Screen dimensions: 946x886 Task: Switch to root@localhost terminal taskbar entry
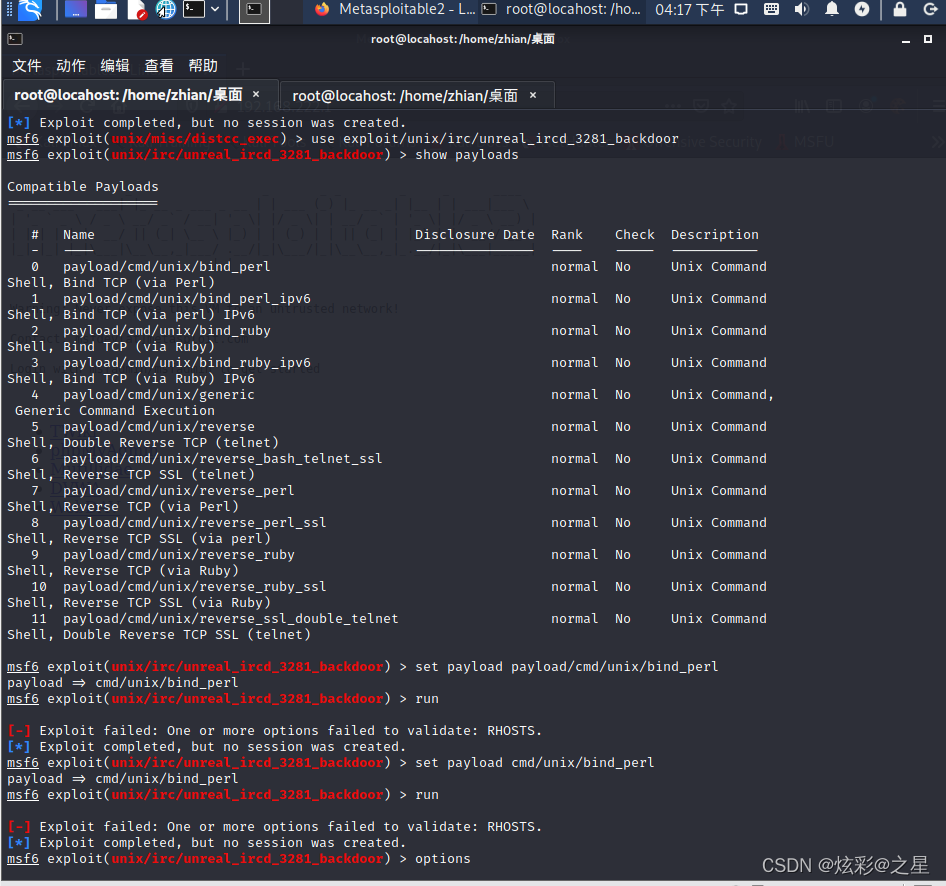[562, 9]
